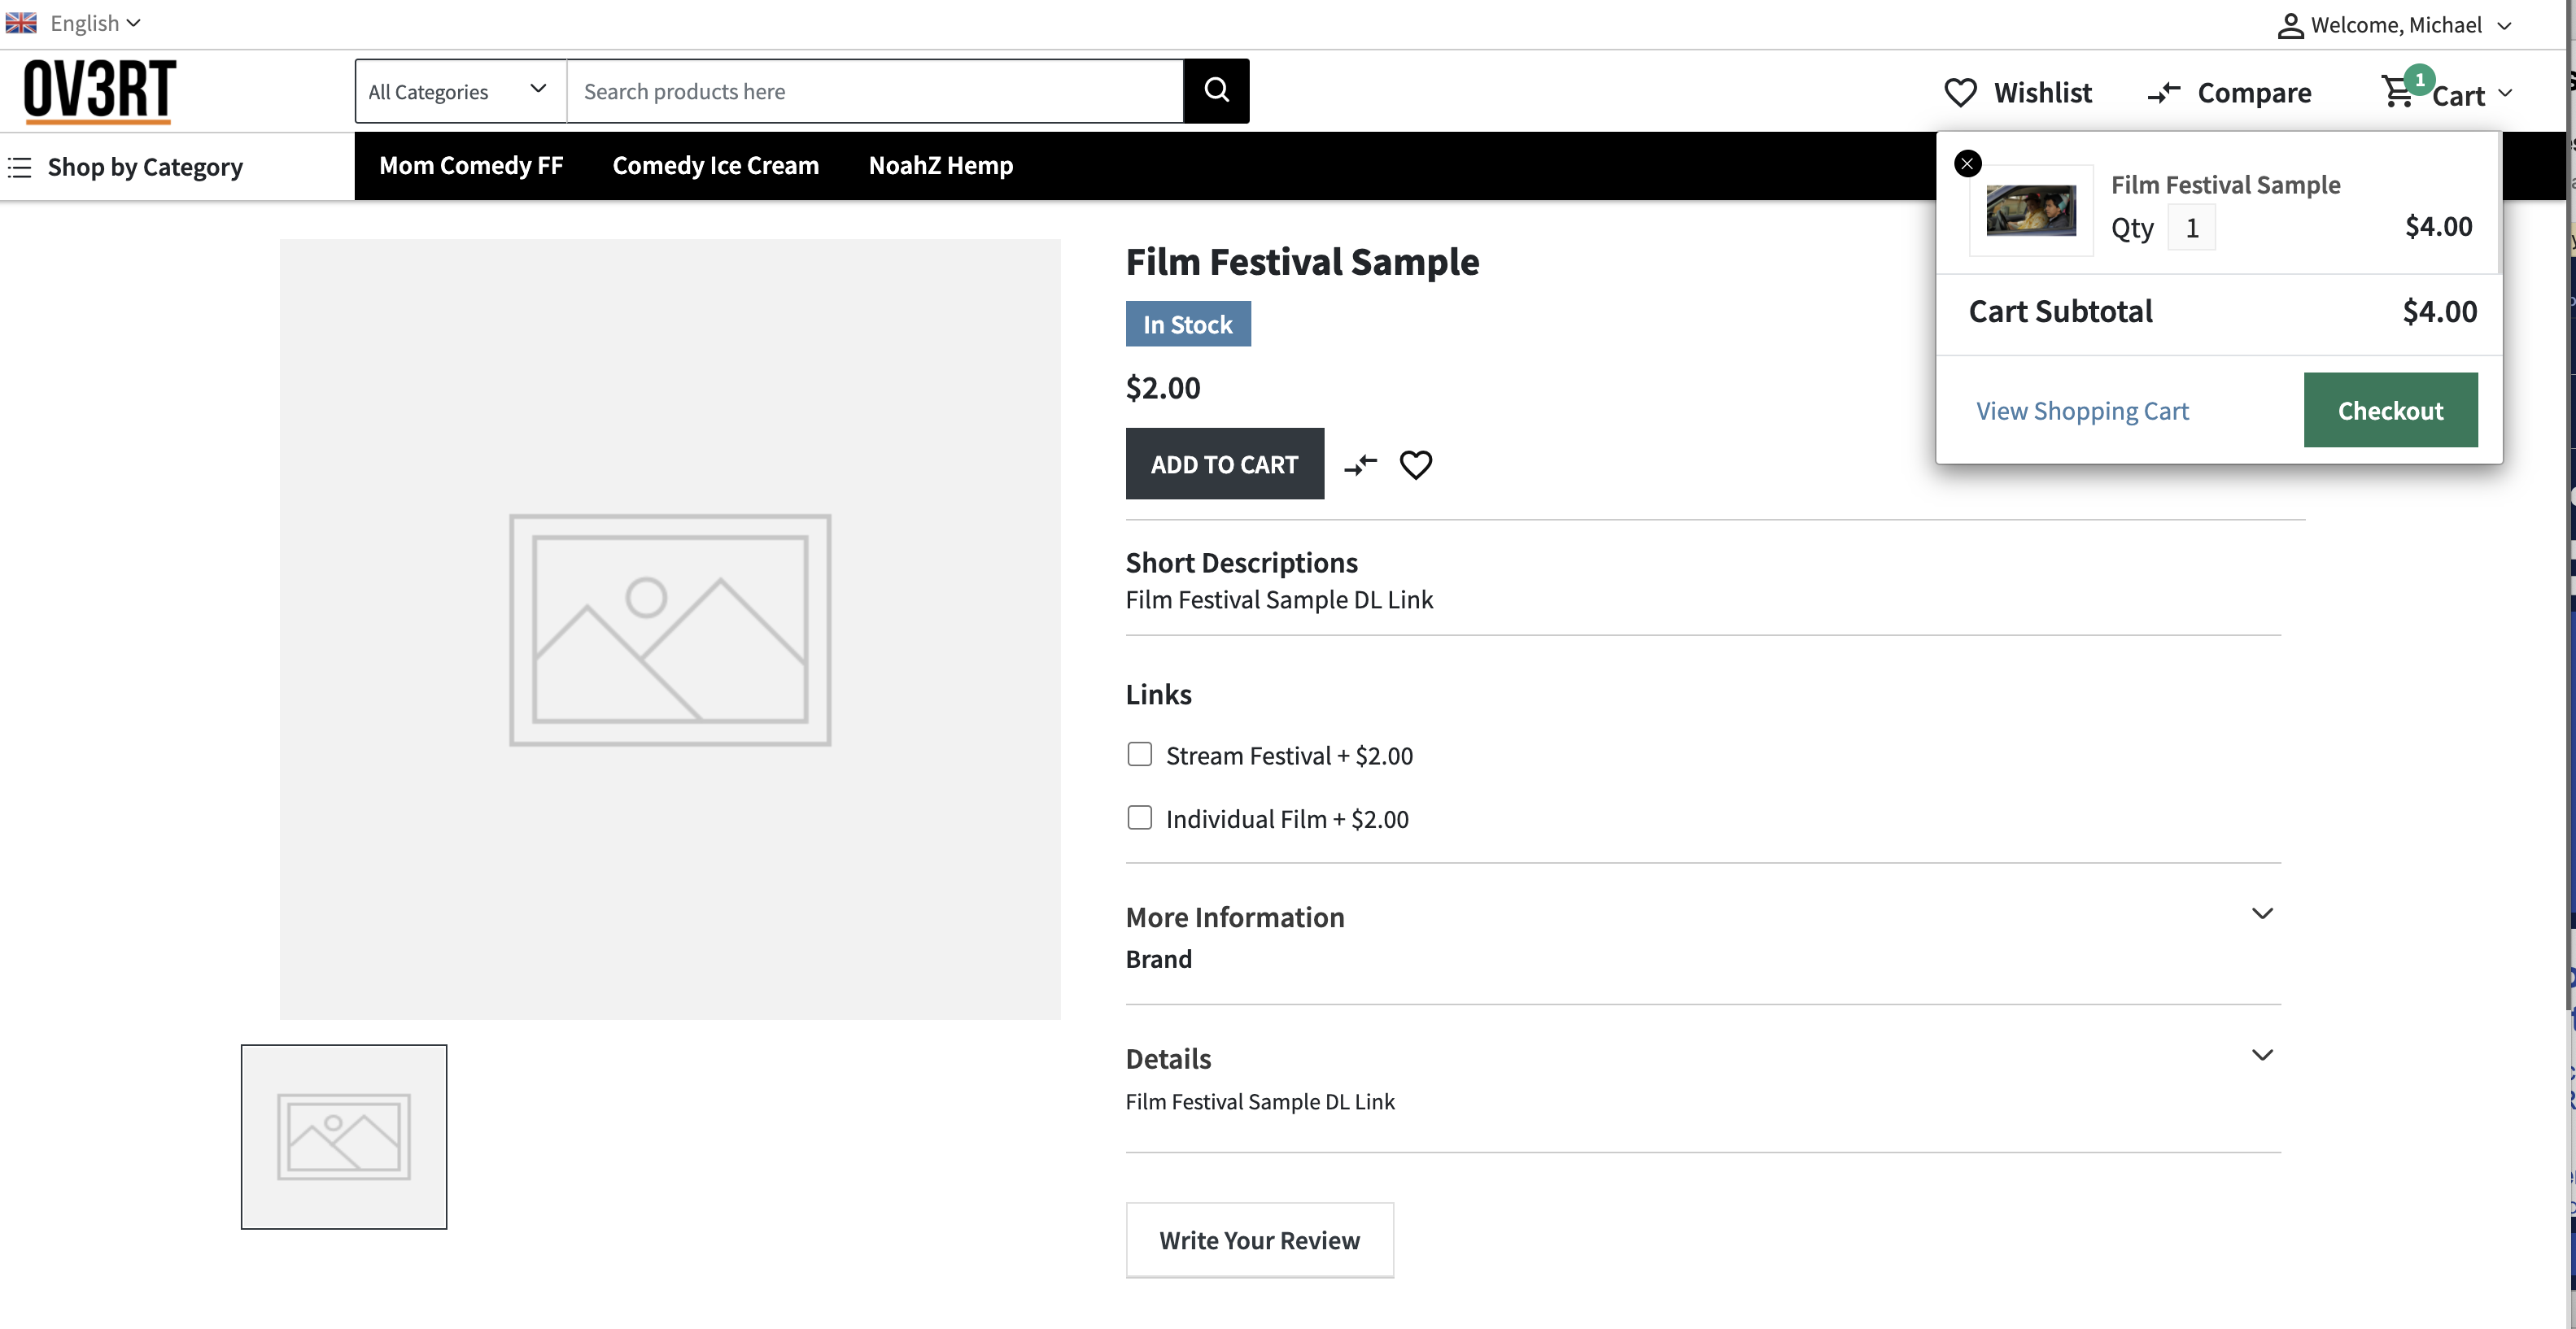This screenshot has width=2576, height=1329.
Task: Open NoahZ Hemp menu item
Action: pyautogui.click(x=941, y=165)
